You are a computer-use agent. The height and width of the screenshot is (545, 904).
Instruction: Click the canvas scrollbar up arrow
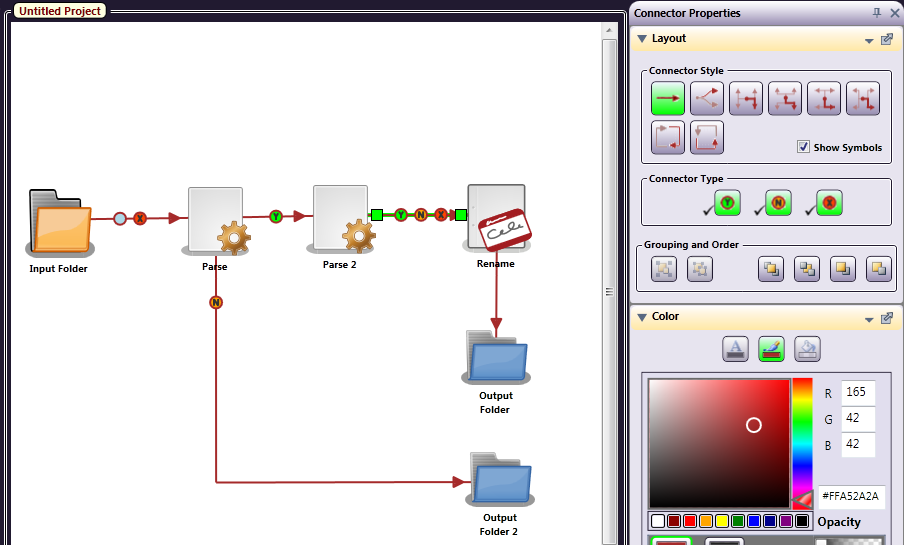609,30
